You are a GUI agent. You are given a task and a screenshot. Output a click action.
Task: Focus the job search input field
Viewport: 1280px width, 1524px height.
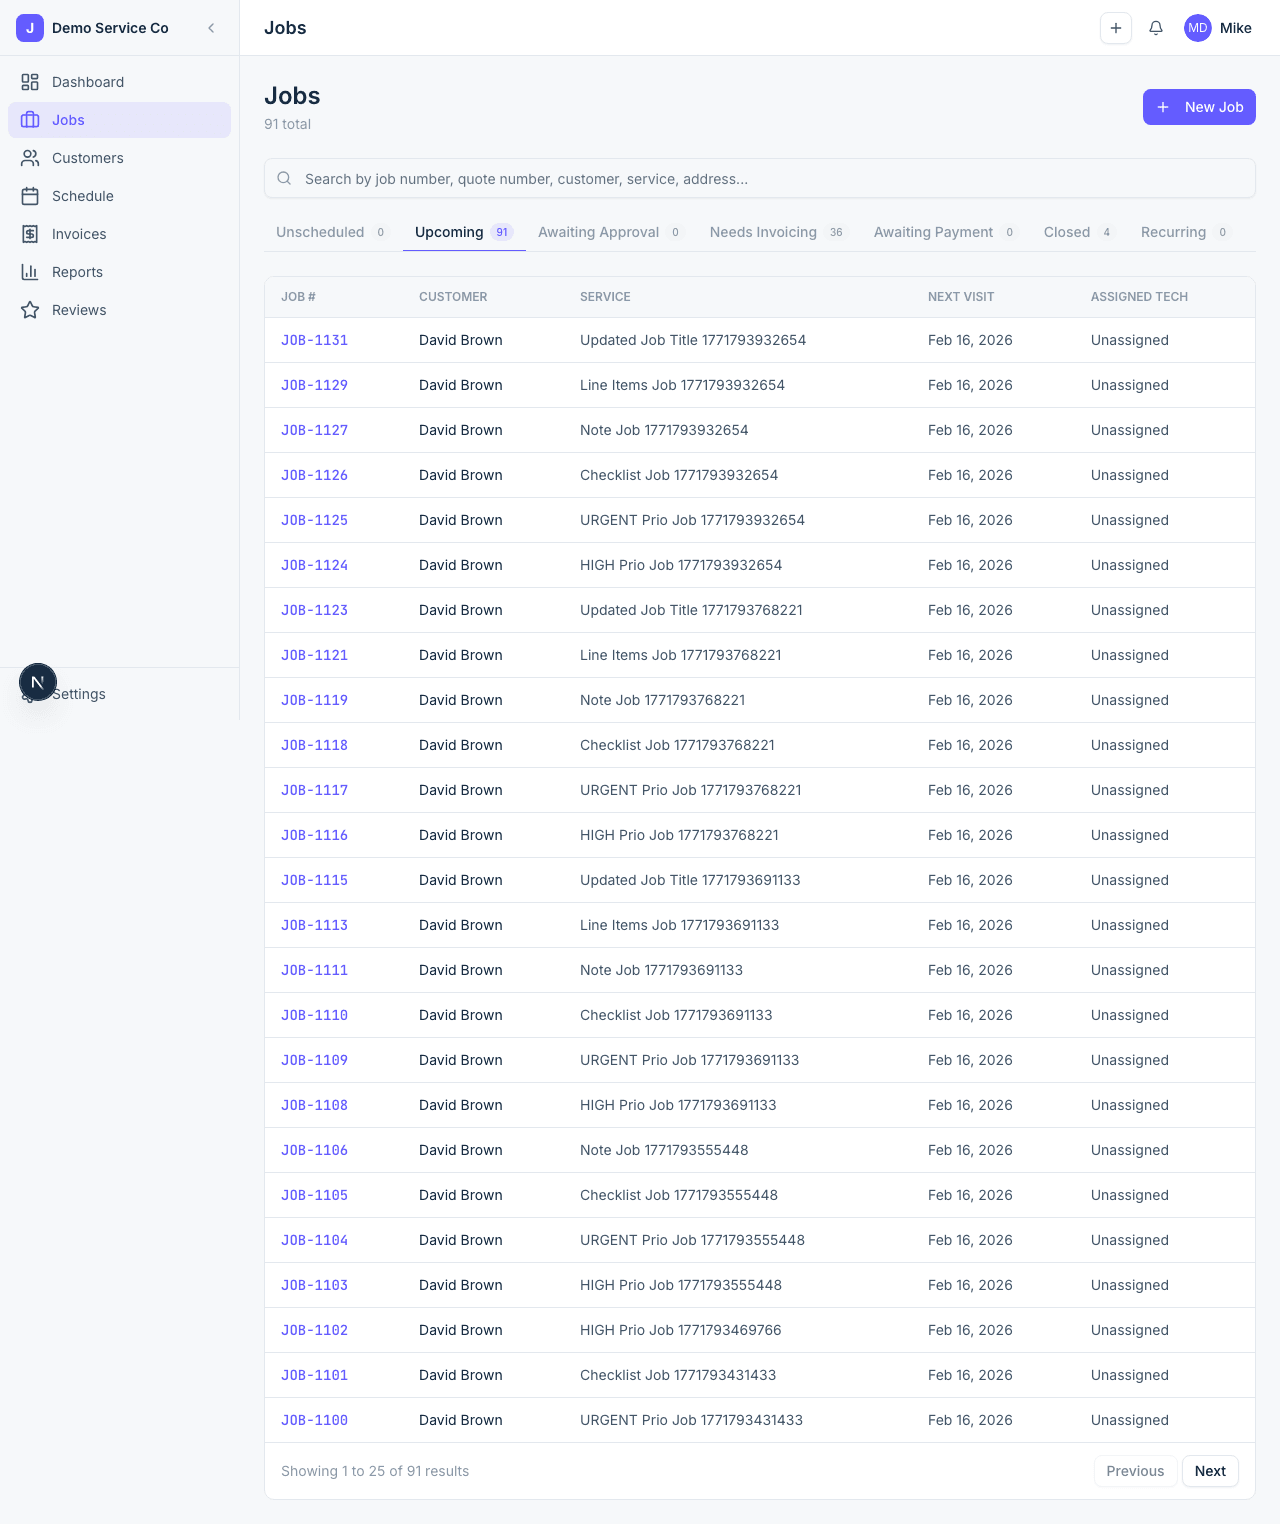(760, 178)
